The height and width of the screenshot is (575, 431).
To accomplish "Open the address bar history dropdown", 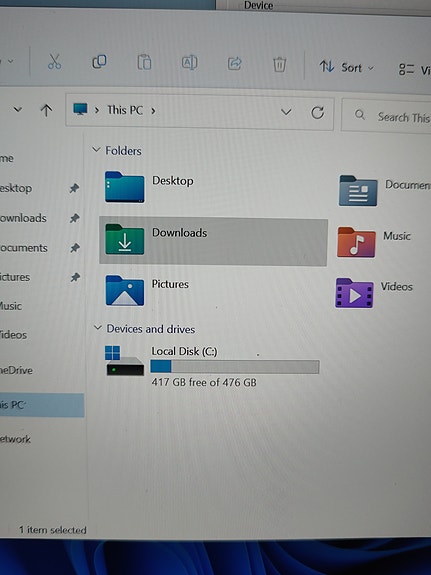I will (286, 111).
